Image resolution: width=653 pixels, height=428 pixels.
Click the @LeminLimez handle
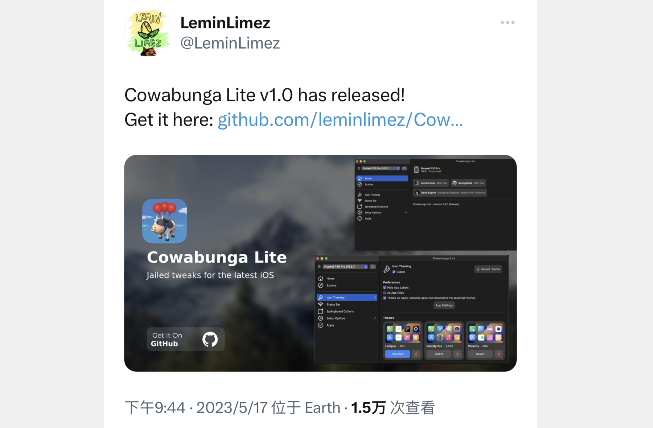tap(230, 43)
